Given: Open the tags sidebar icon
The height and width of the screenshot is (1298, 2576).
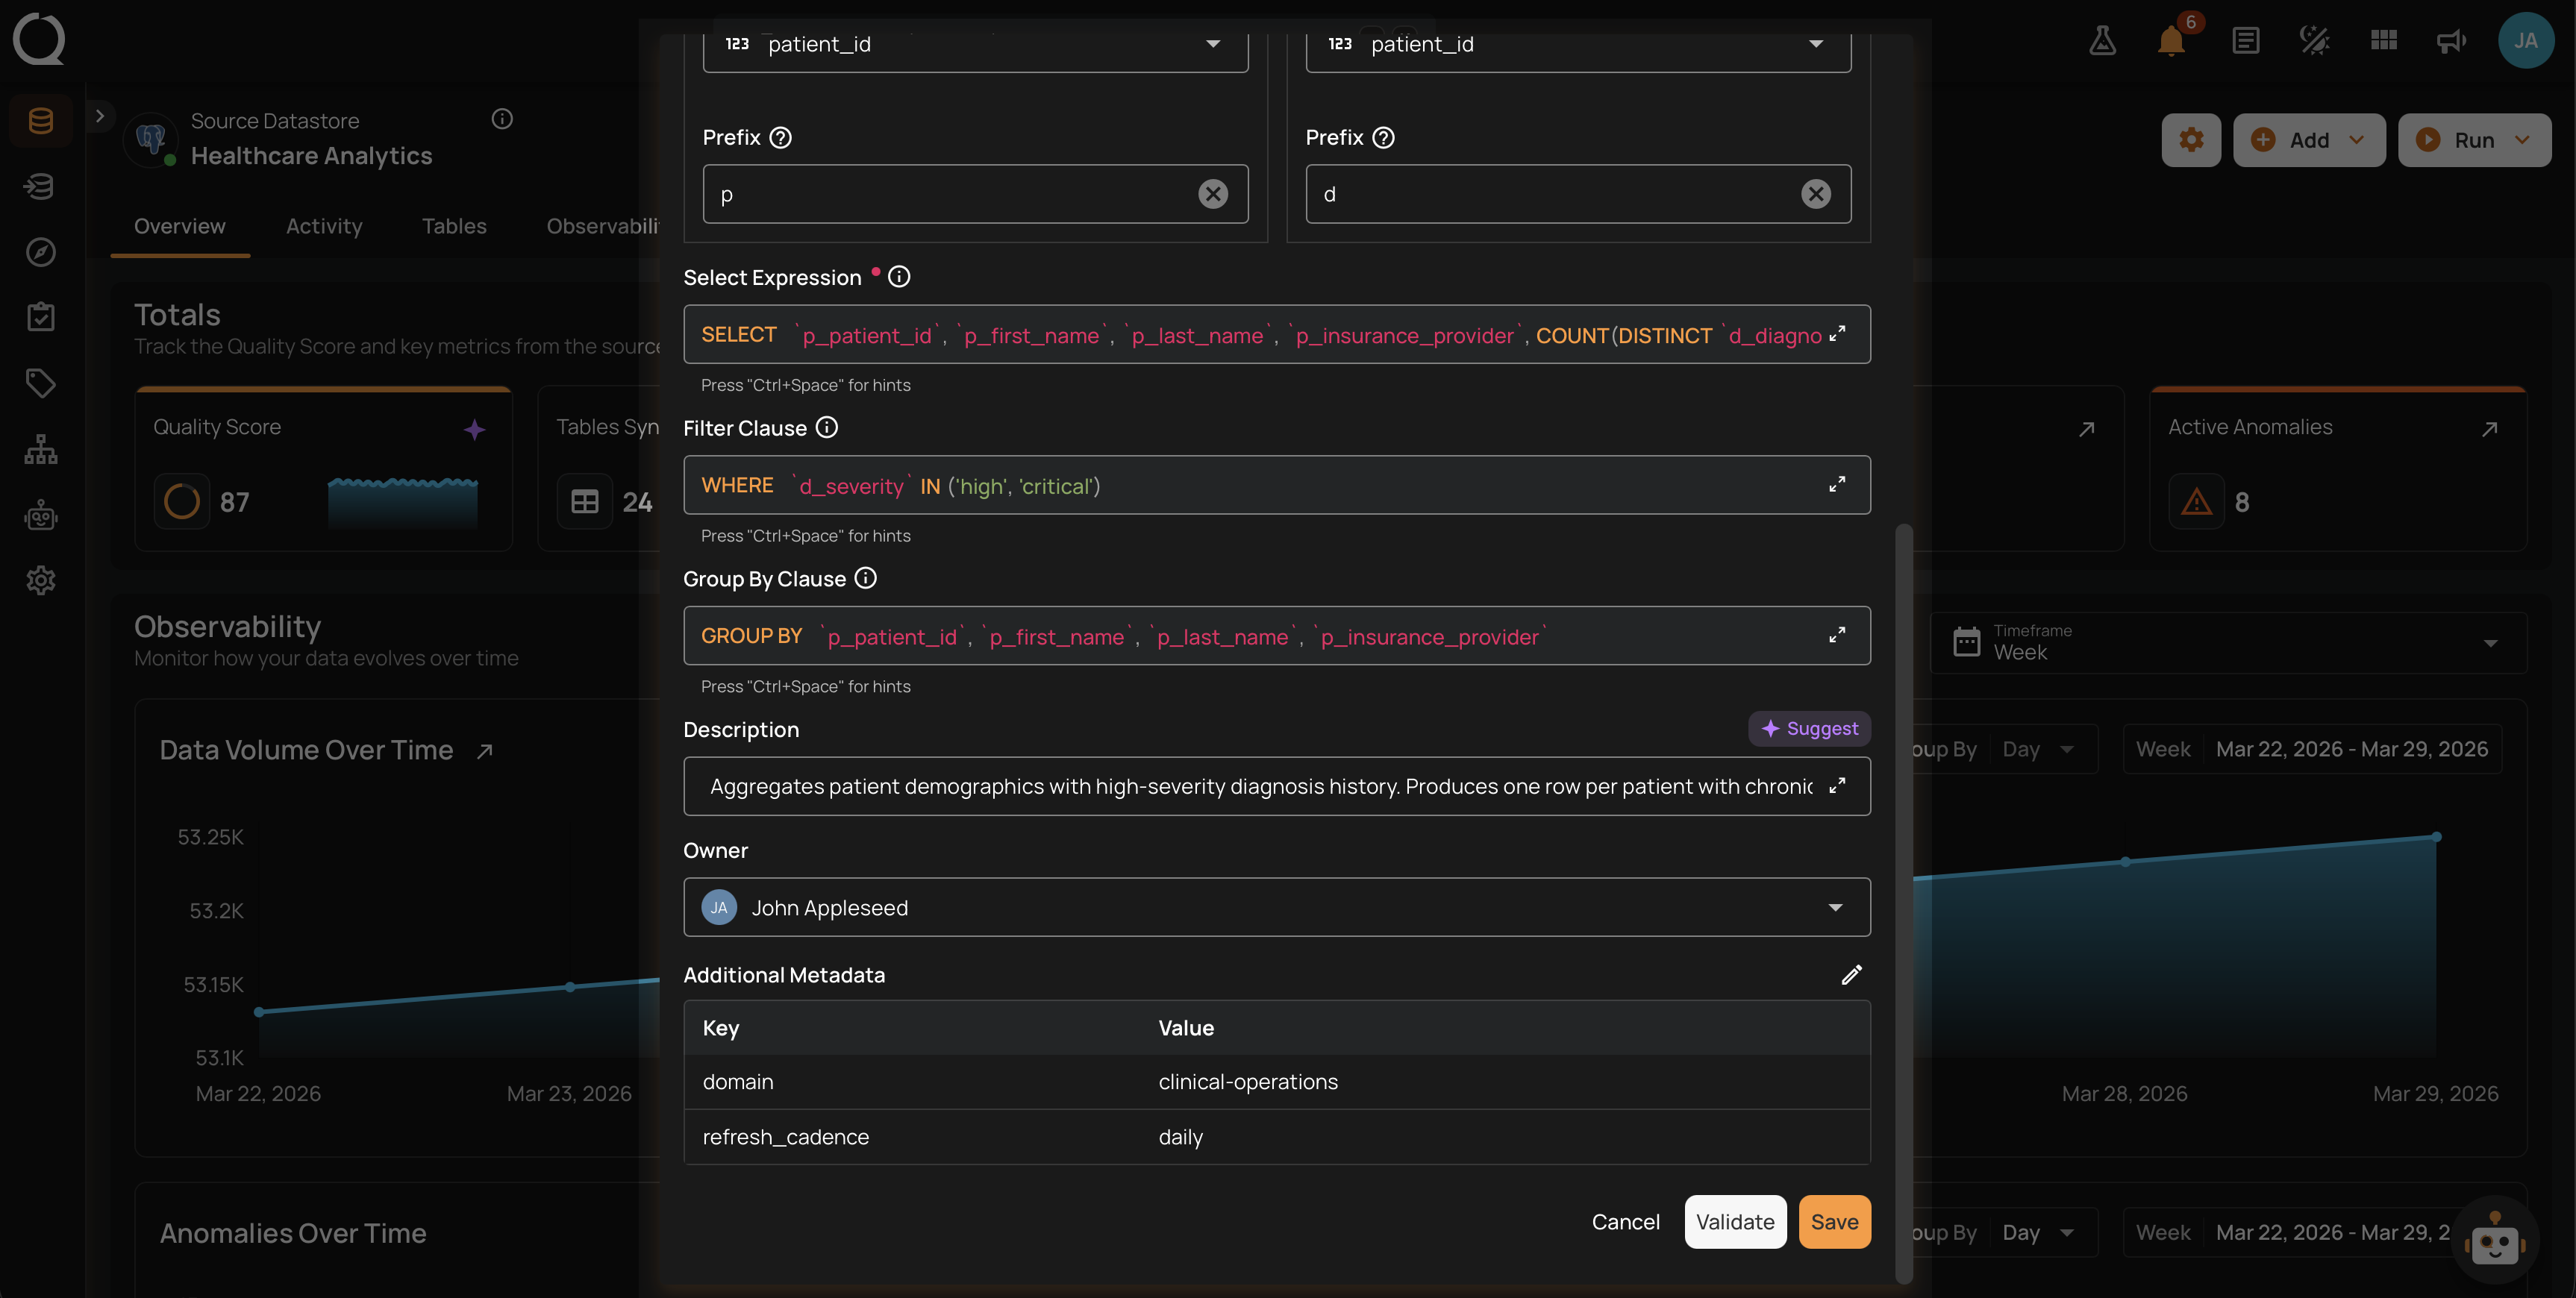Looking at the screenshot, I should [x=40, y=383].
